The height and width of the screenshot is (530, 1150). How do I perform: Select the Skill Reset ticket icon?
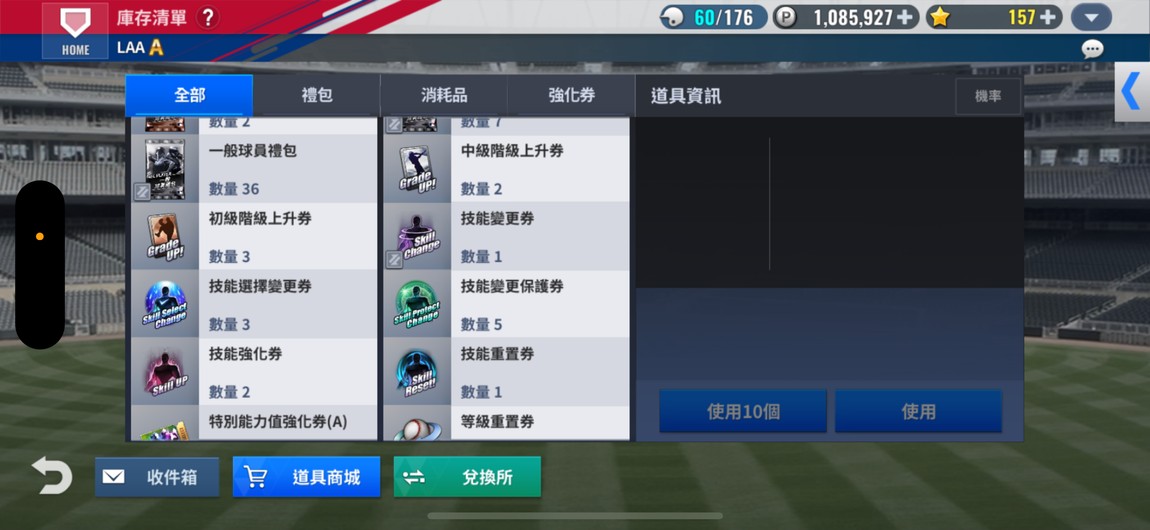click(x=417, y=372)
